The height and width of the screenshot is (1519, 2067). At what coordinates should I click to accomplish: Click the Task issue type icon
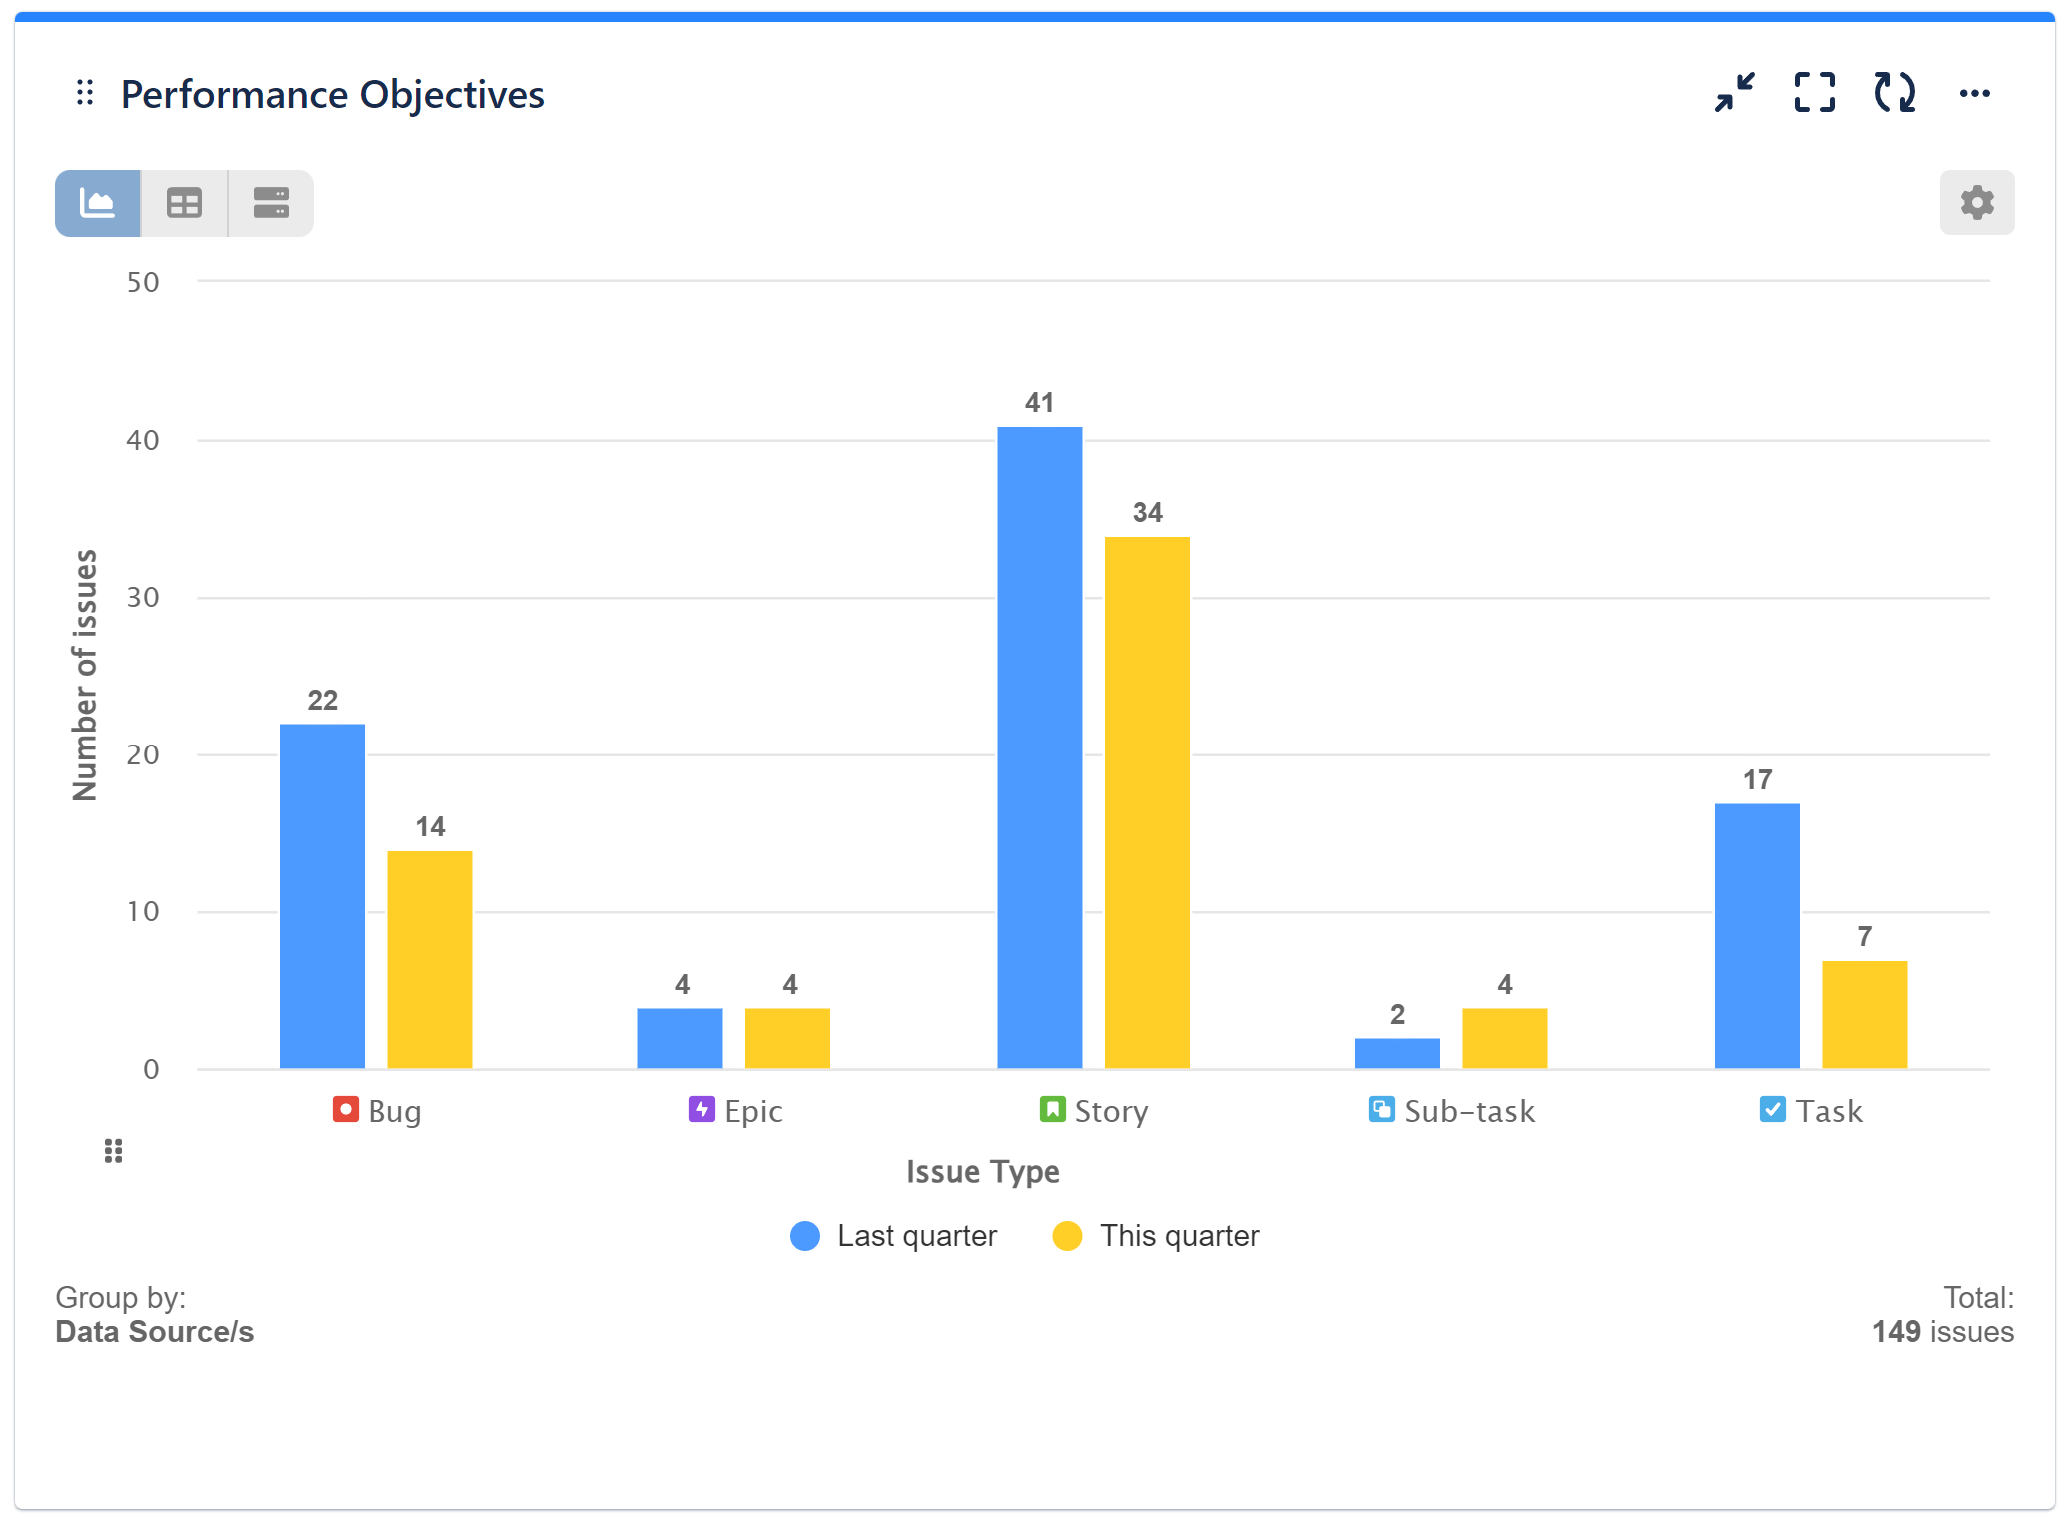tap(1771, 1108)
